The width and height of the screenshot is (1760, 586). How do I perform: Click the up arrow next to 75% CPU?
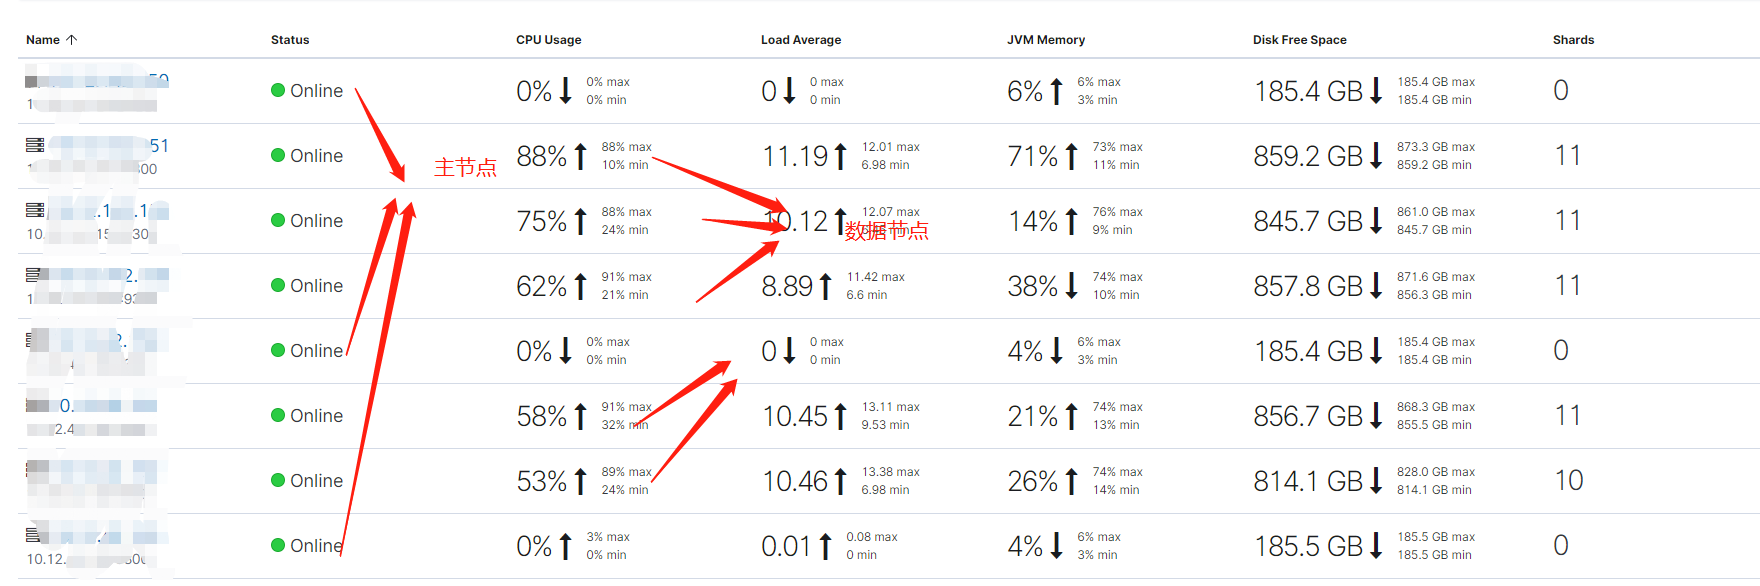[x=580, y=221]
